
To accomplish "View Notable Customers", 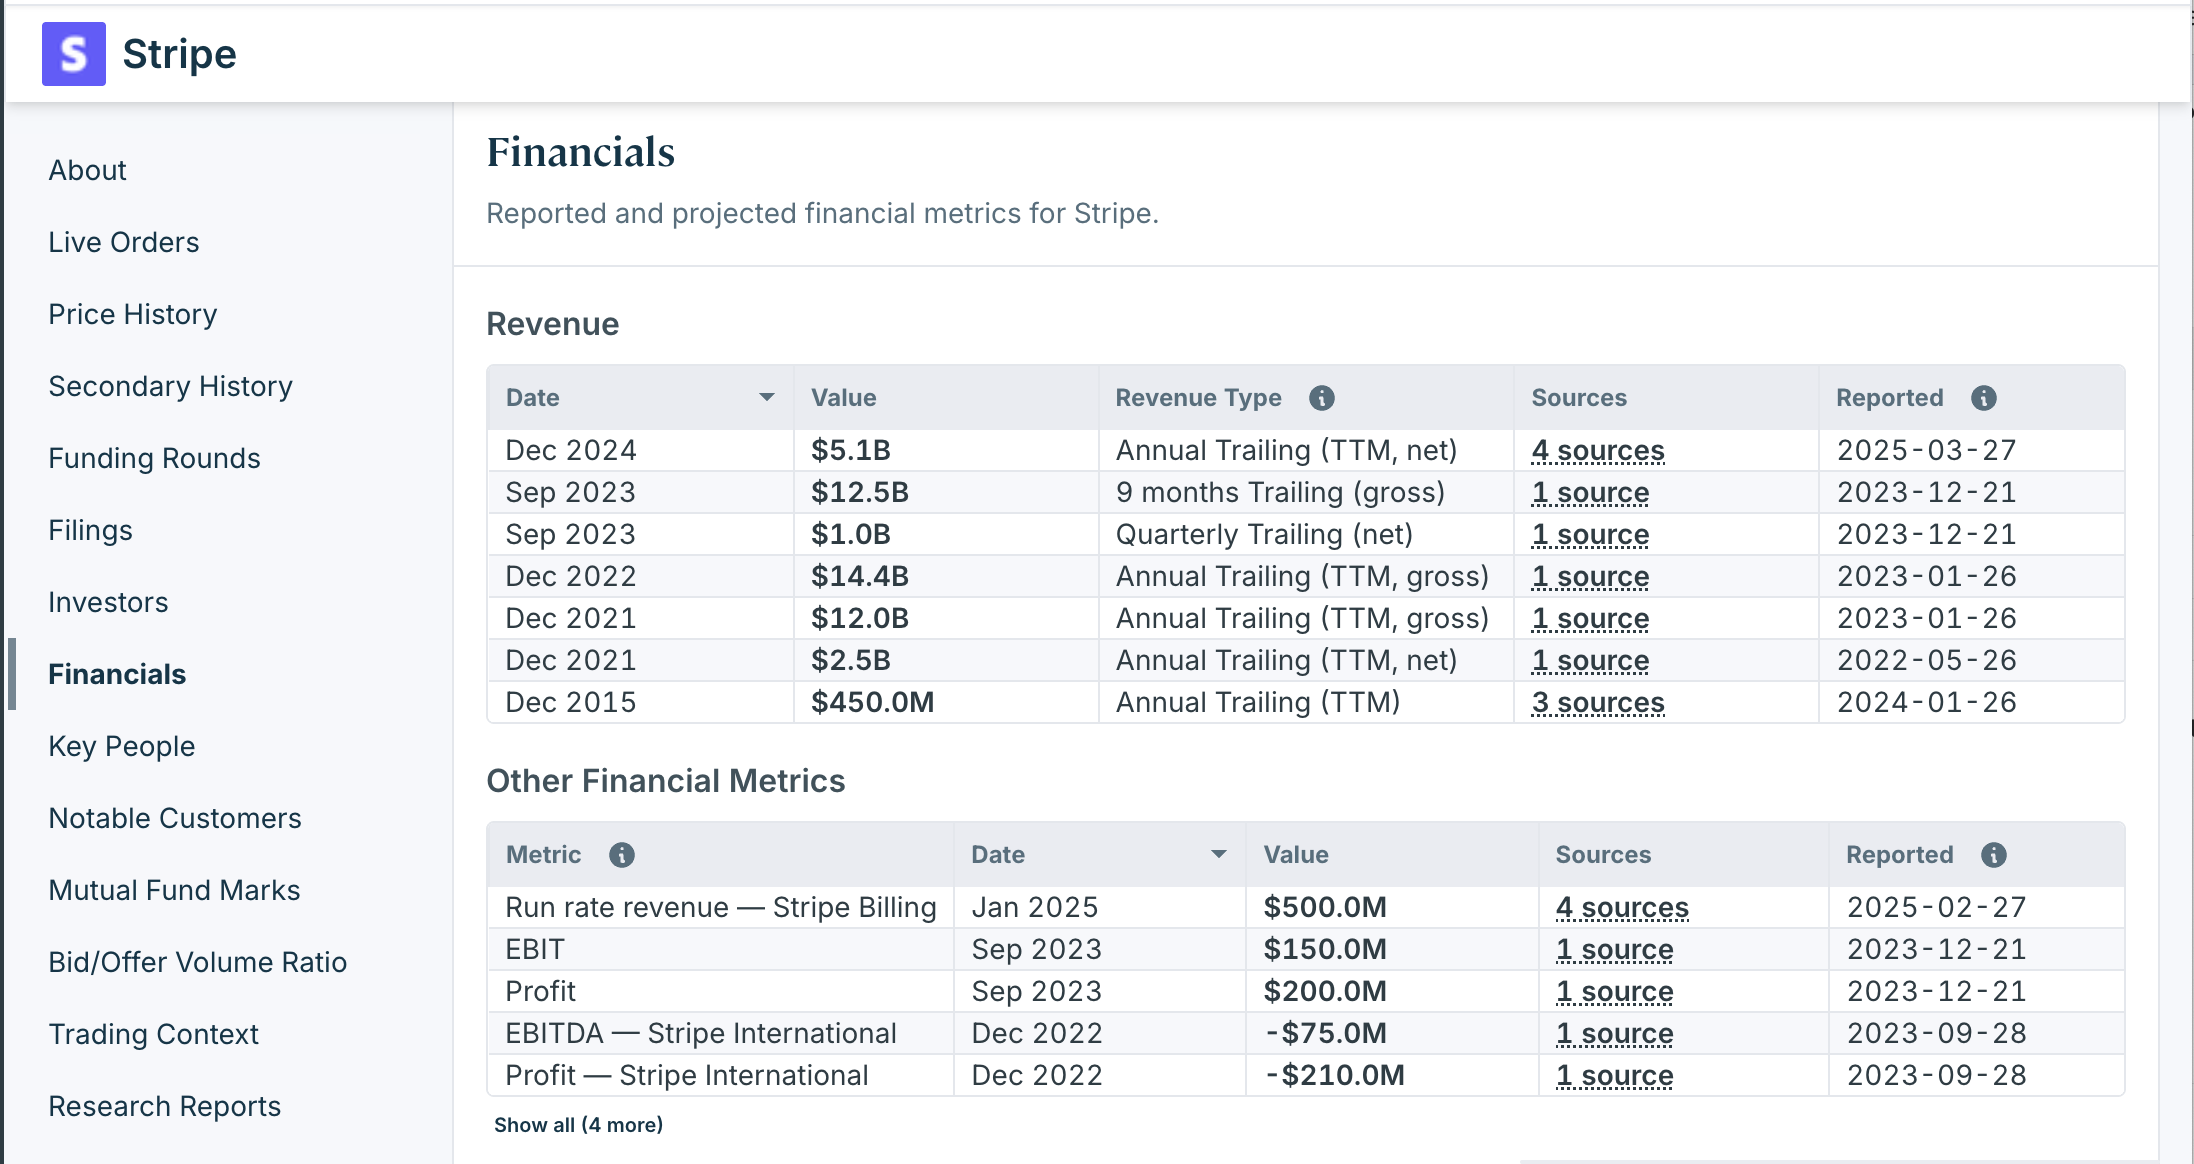I will point(175,818).
